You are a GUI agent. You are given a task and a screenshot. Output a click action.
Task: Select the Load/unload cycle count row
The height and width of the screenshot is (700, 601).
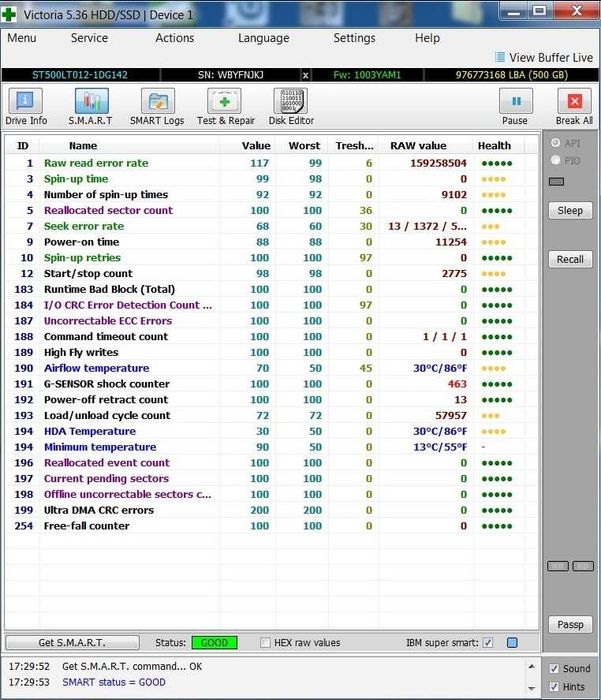tap(271, 416)
